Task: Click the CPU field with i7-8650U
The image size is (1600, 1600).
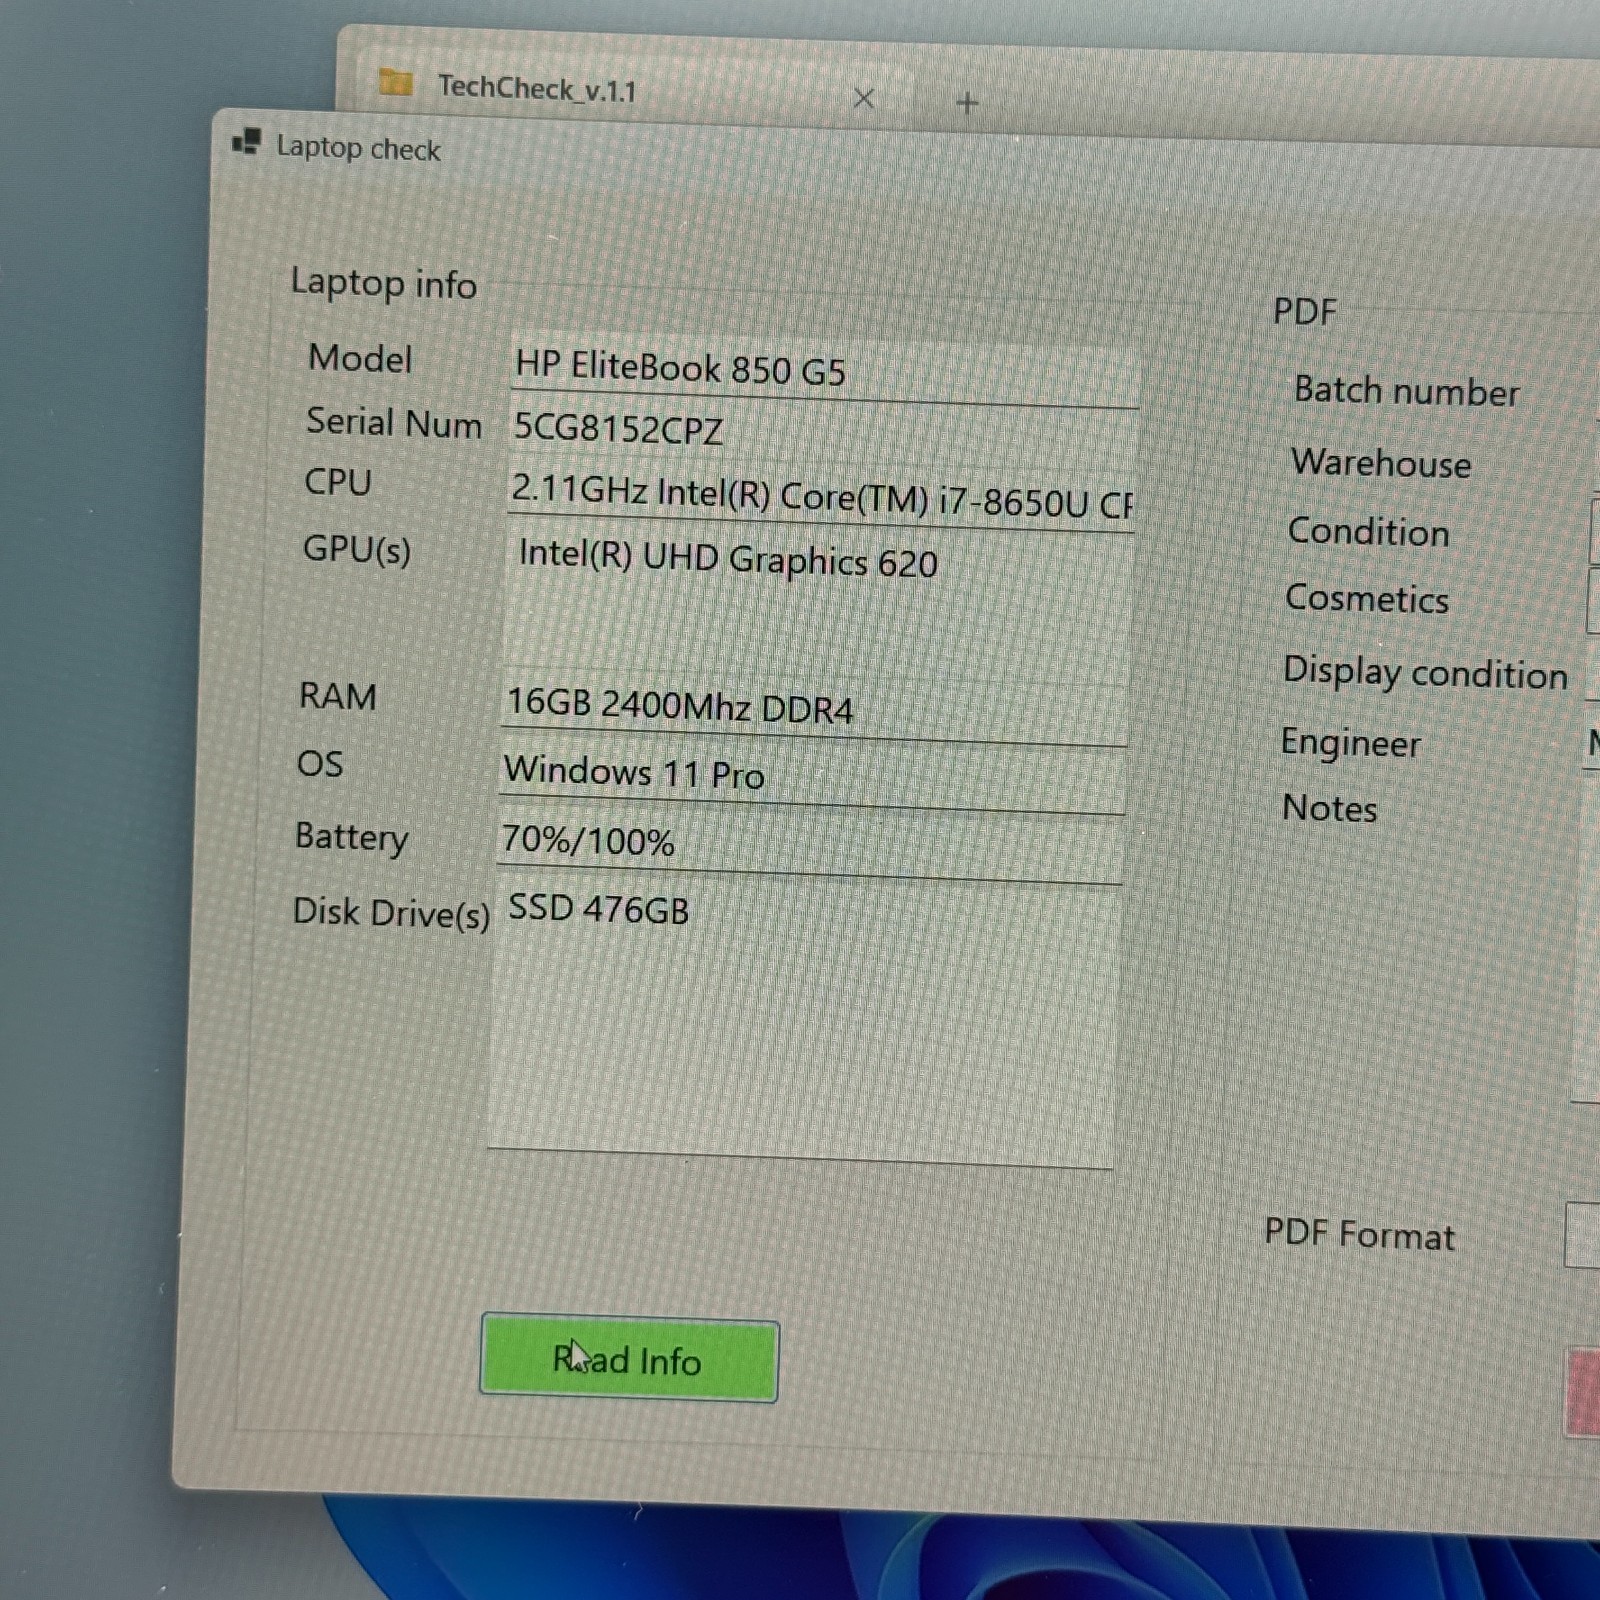Action: [821, 496]
